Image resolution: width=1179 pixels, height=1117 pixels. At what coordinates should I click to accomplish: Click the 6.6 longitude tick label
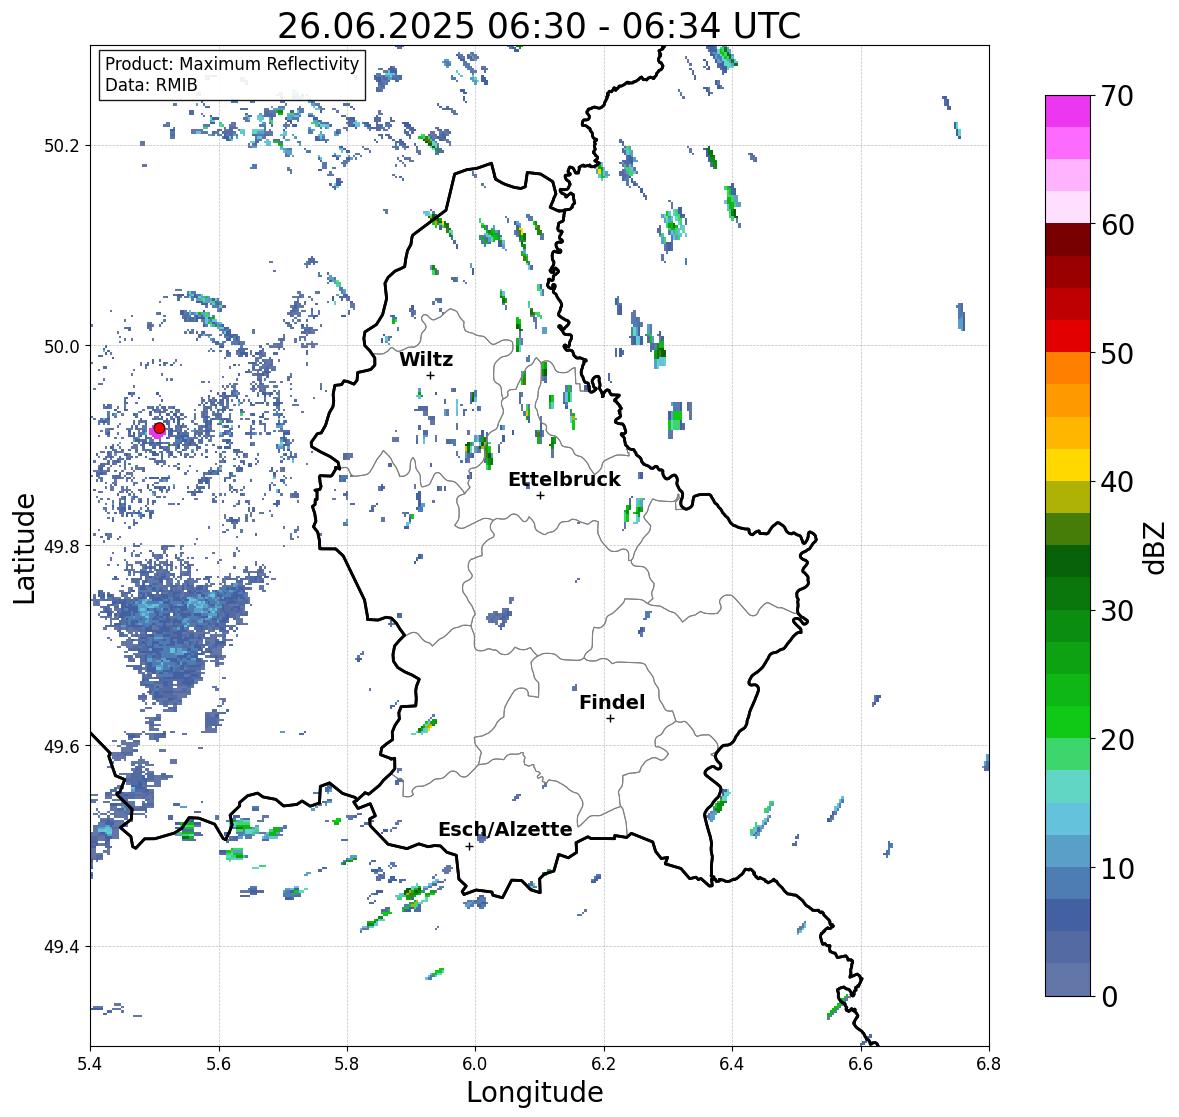click(x=860, y=1064)
